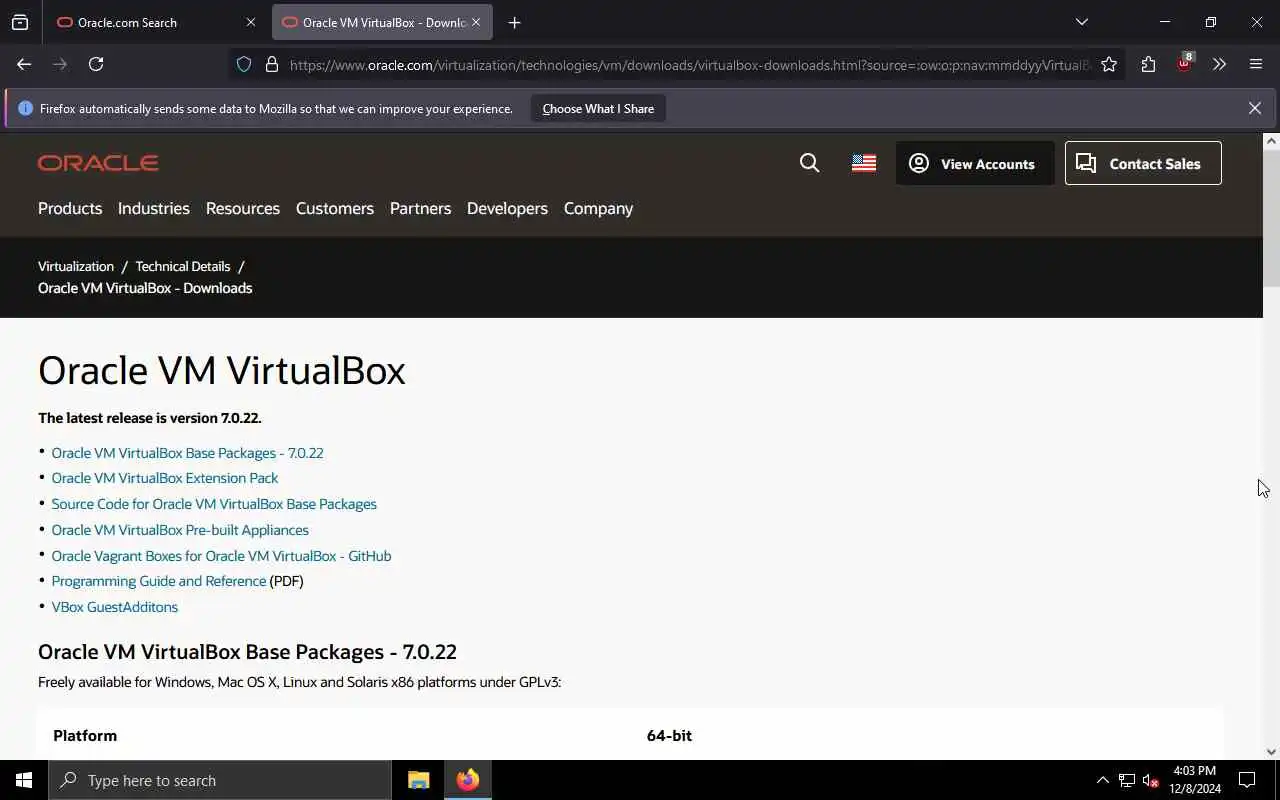Image resolution: width=1280 pixels, height=800 pixels.
Task: Open tracking protection shield icon
Action: 244,64
